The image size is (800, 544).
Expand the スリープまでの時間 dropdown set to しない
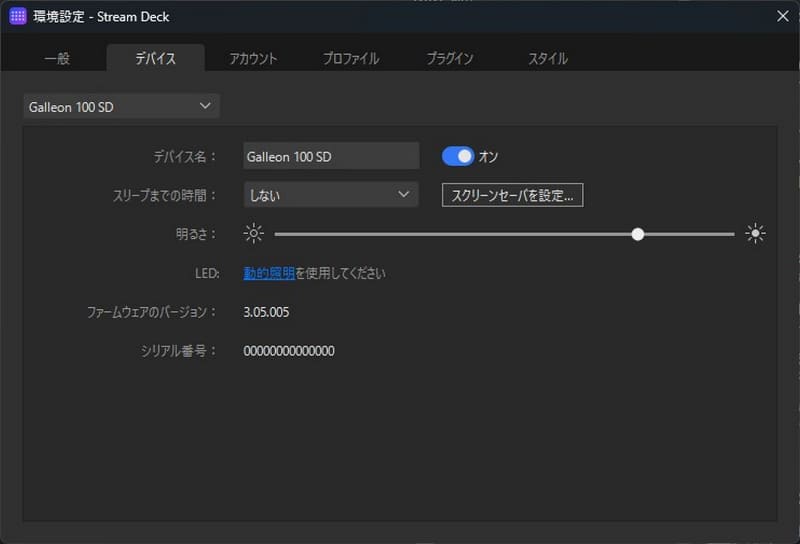(331, 194)
